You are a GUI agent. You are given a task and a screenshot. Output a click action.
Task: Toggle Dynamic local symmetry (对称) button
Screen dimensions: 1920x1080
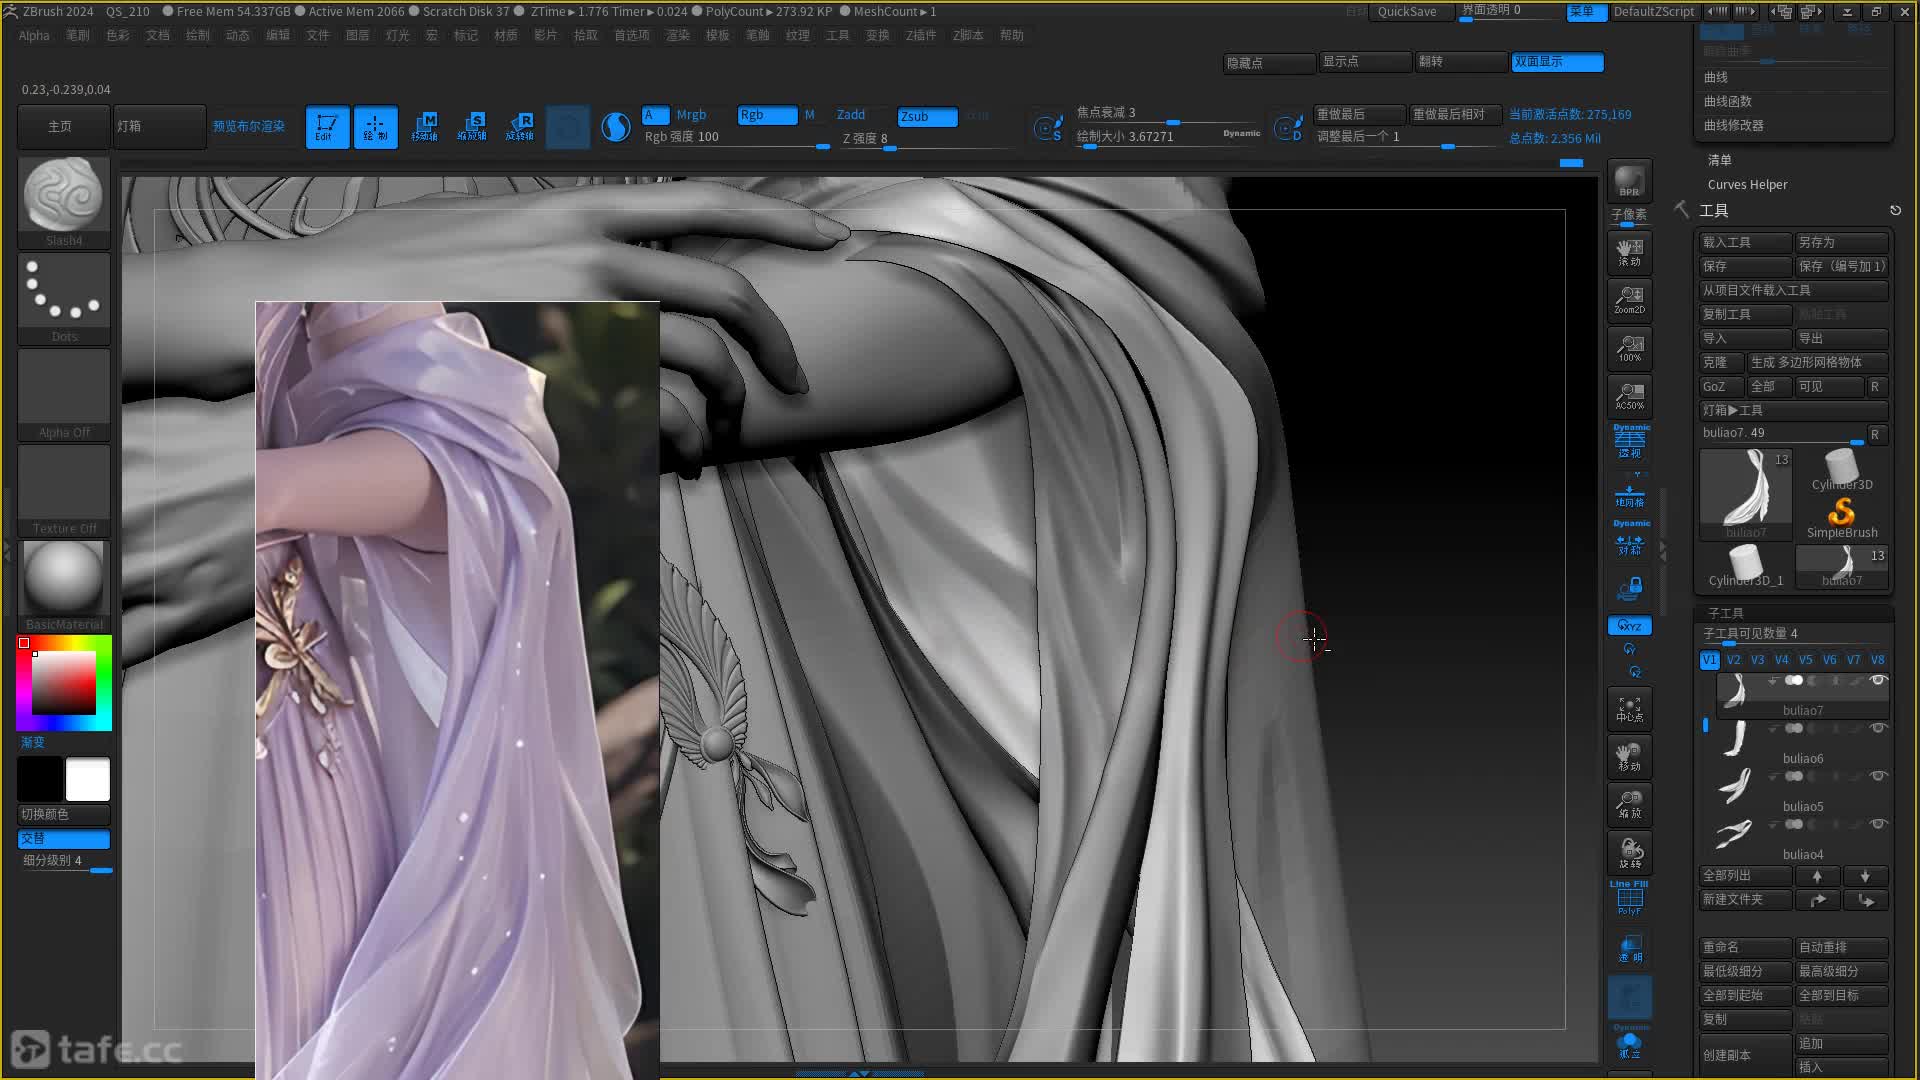pos(1630,540)
